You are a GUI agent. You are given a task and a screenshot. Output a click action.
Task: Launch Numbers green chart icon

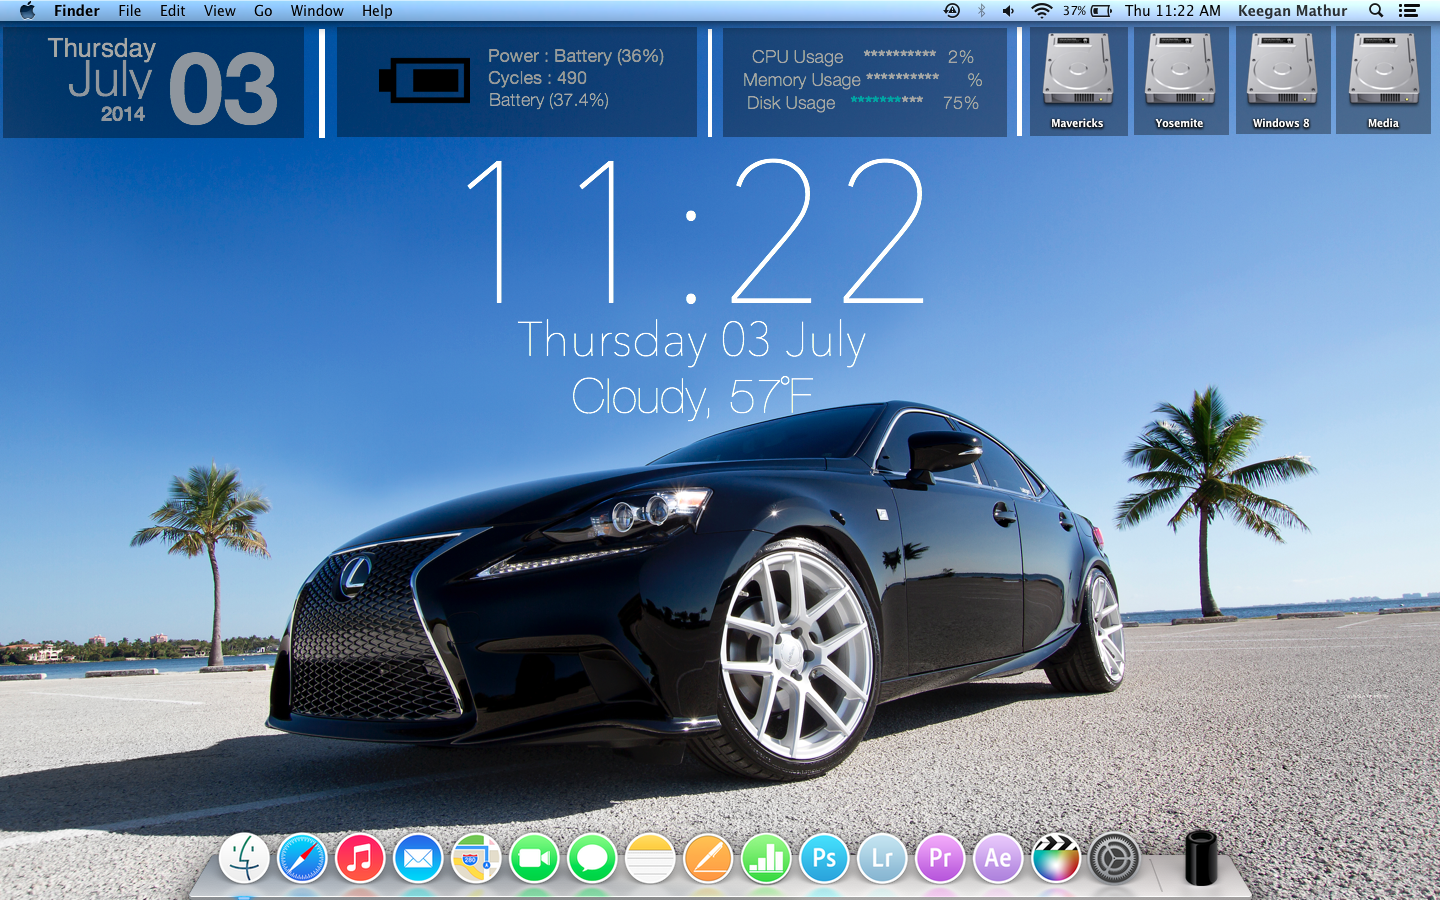point(766,858)
